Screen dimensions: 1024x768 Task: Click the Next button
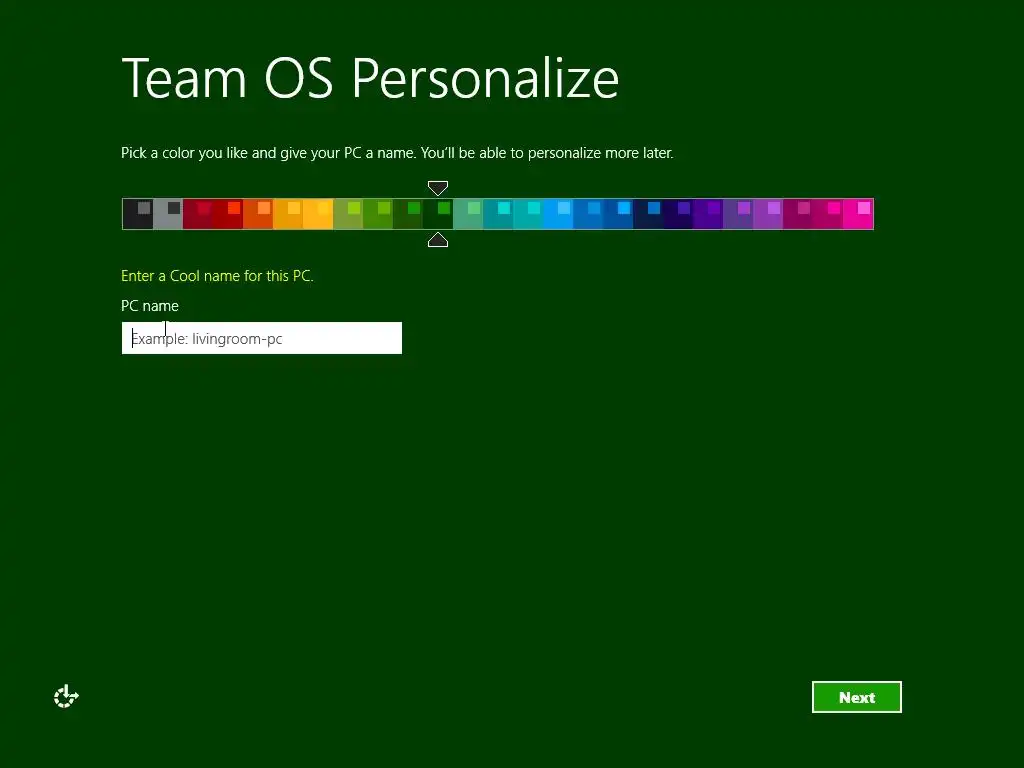point(856,697)
